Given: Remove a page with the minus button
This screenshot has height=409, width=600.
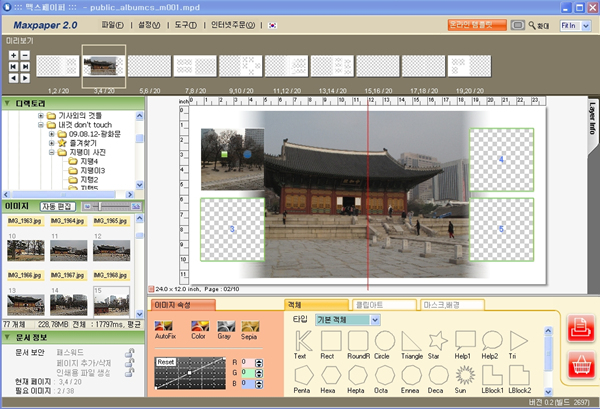Looking at the screenshot, I should click(25, 55).
